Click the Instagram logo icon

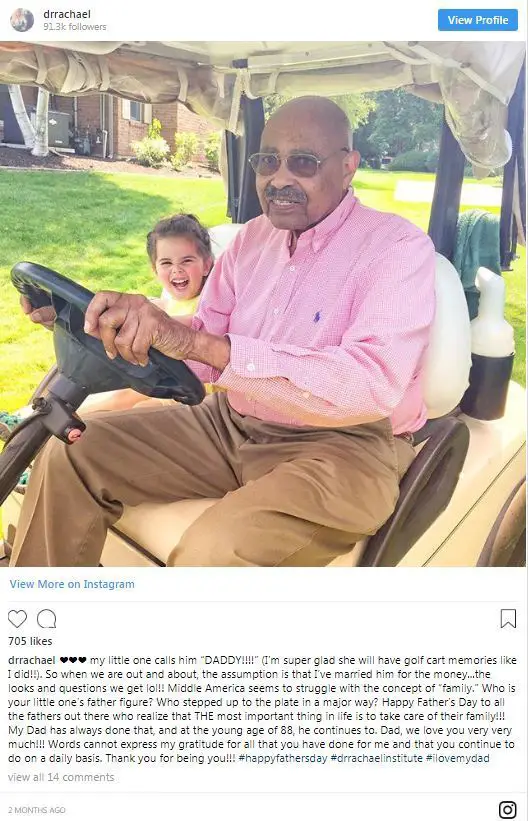point(507,809)
